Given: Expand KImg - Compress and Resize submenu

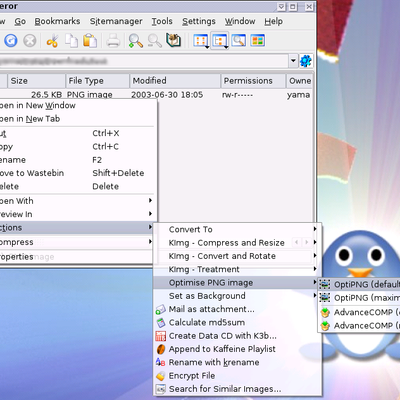Looking at the screenshot, I should [237, 243].
